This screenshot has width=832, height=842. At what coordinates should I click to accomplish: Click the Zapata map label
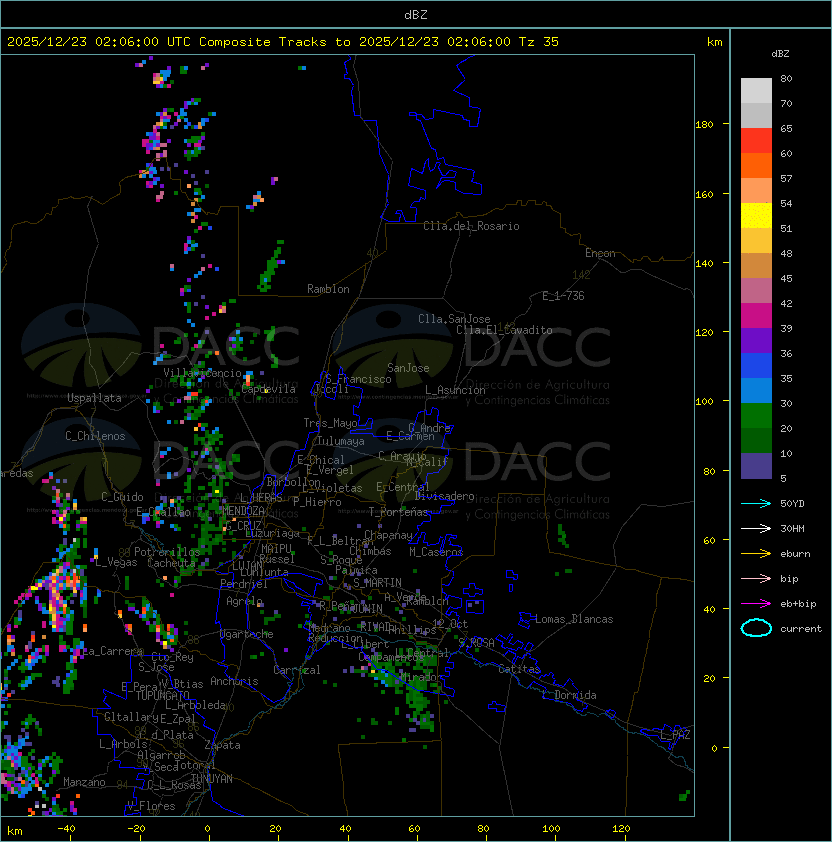coord(222,745)
